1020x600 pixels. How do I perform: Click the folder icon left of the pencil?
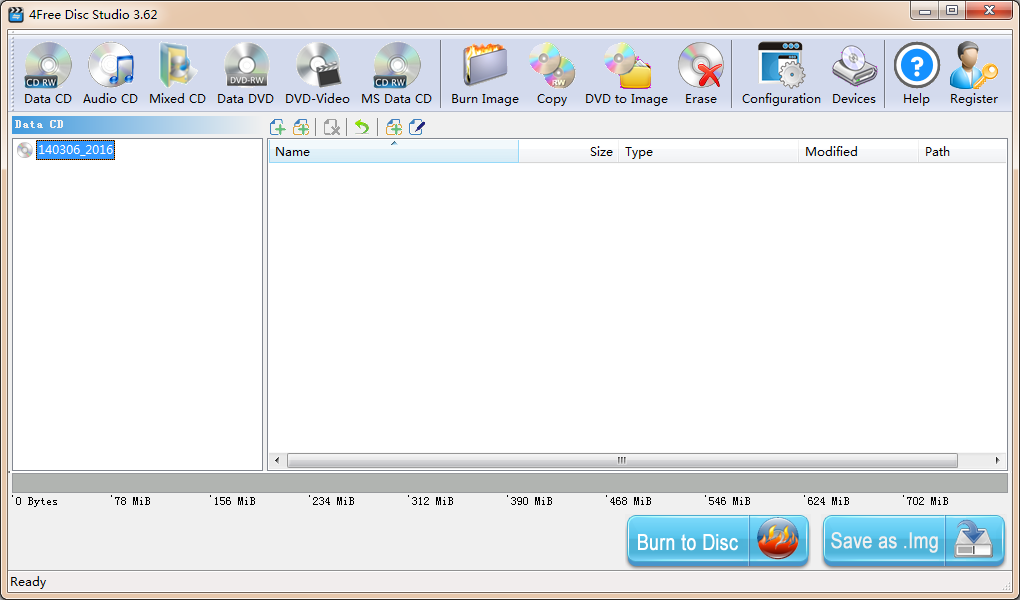394,127
